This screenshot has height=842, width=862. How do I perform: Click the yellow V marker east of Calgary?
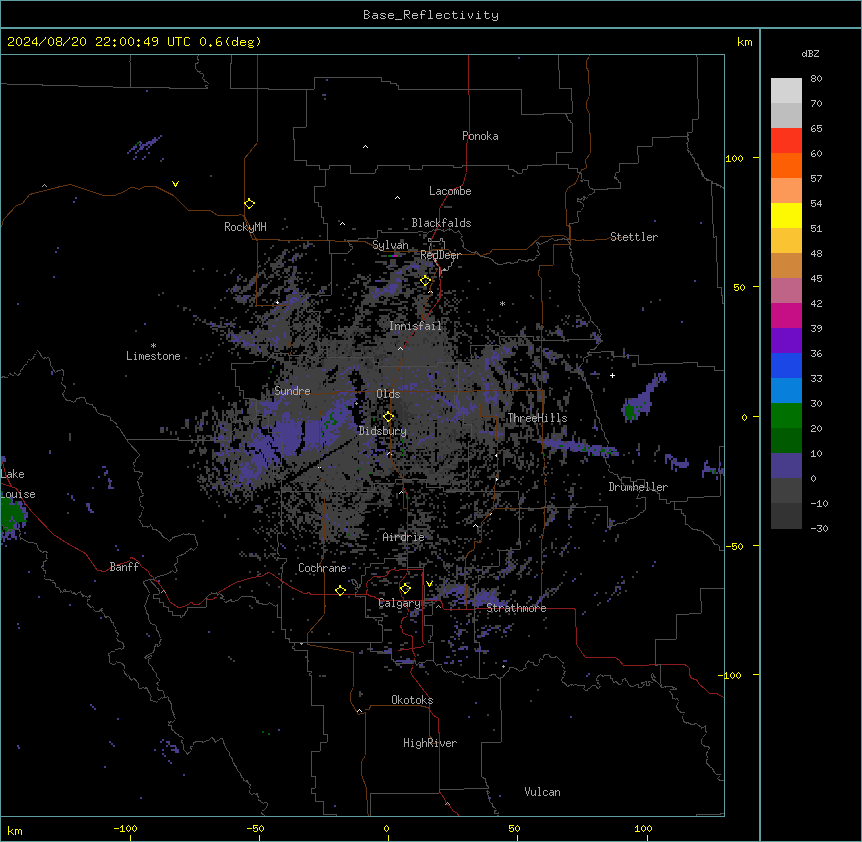(429, 584)
